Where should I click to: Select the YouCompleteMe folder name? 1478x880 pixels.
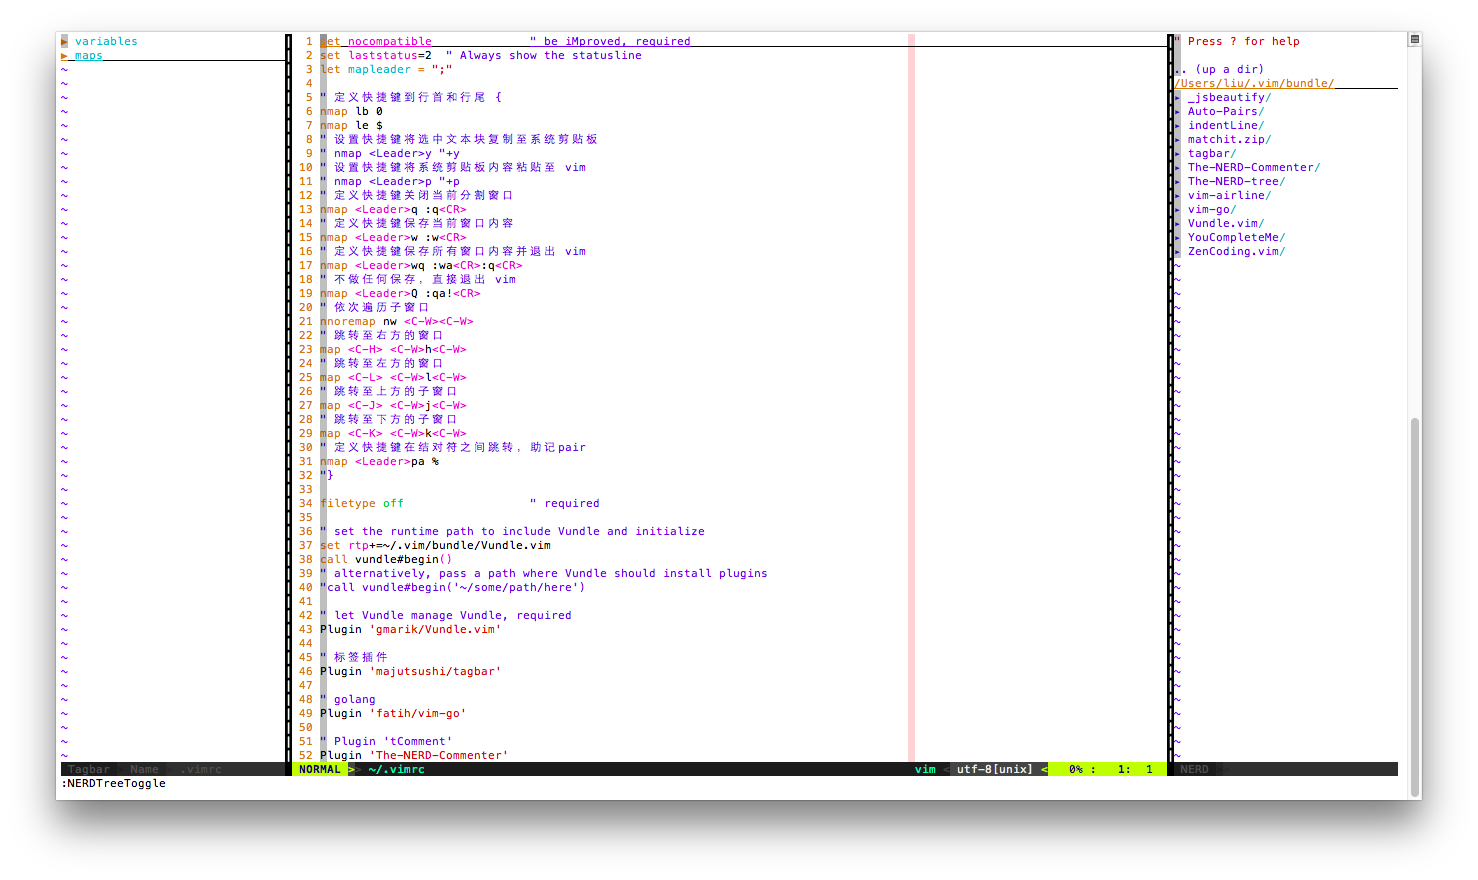(x=1236, y=238)
